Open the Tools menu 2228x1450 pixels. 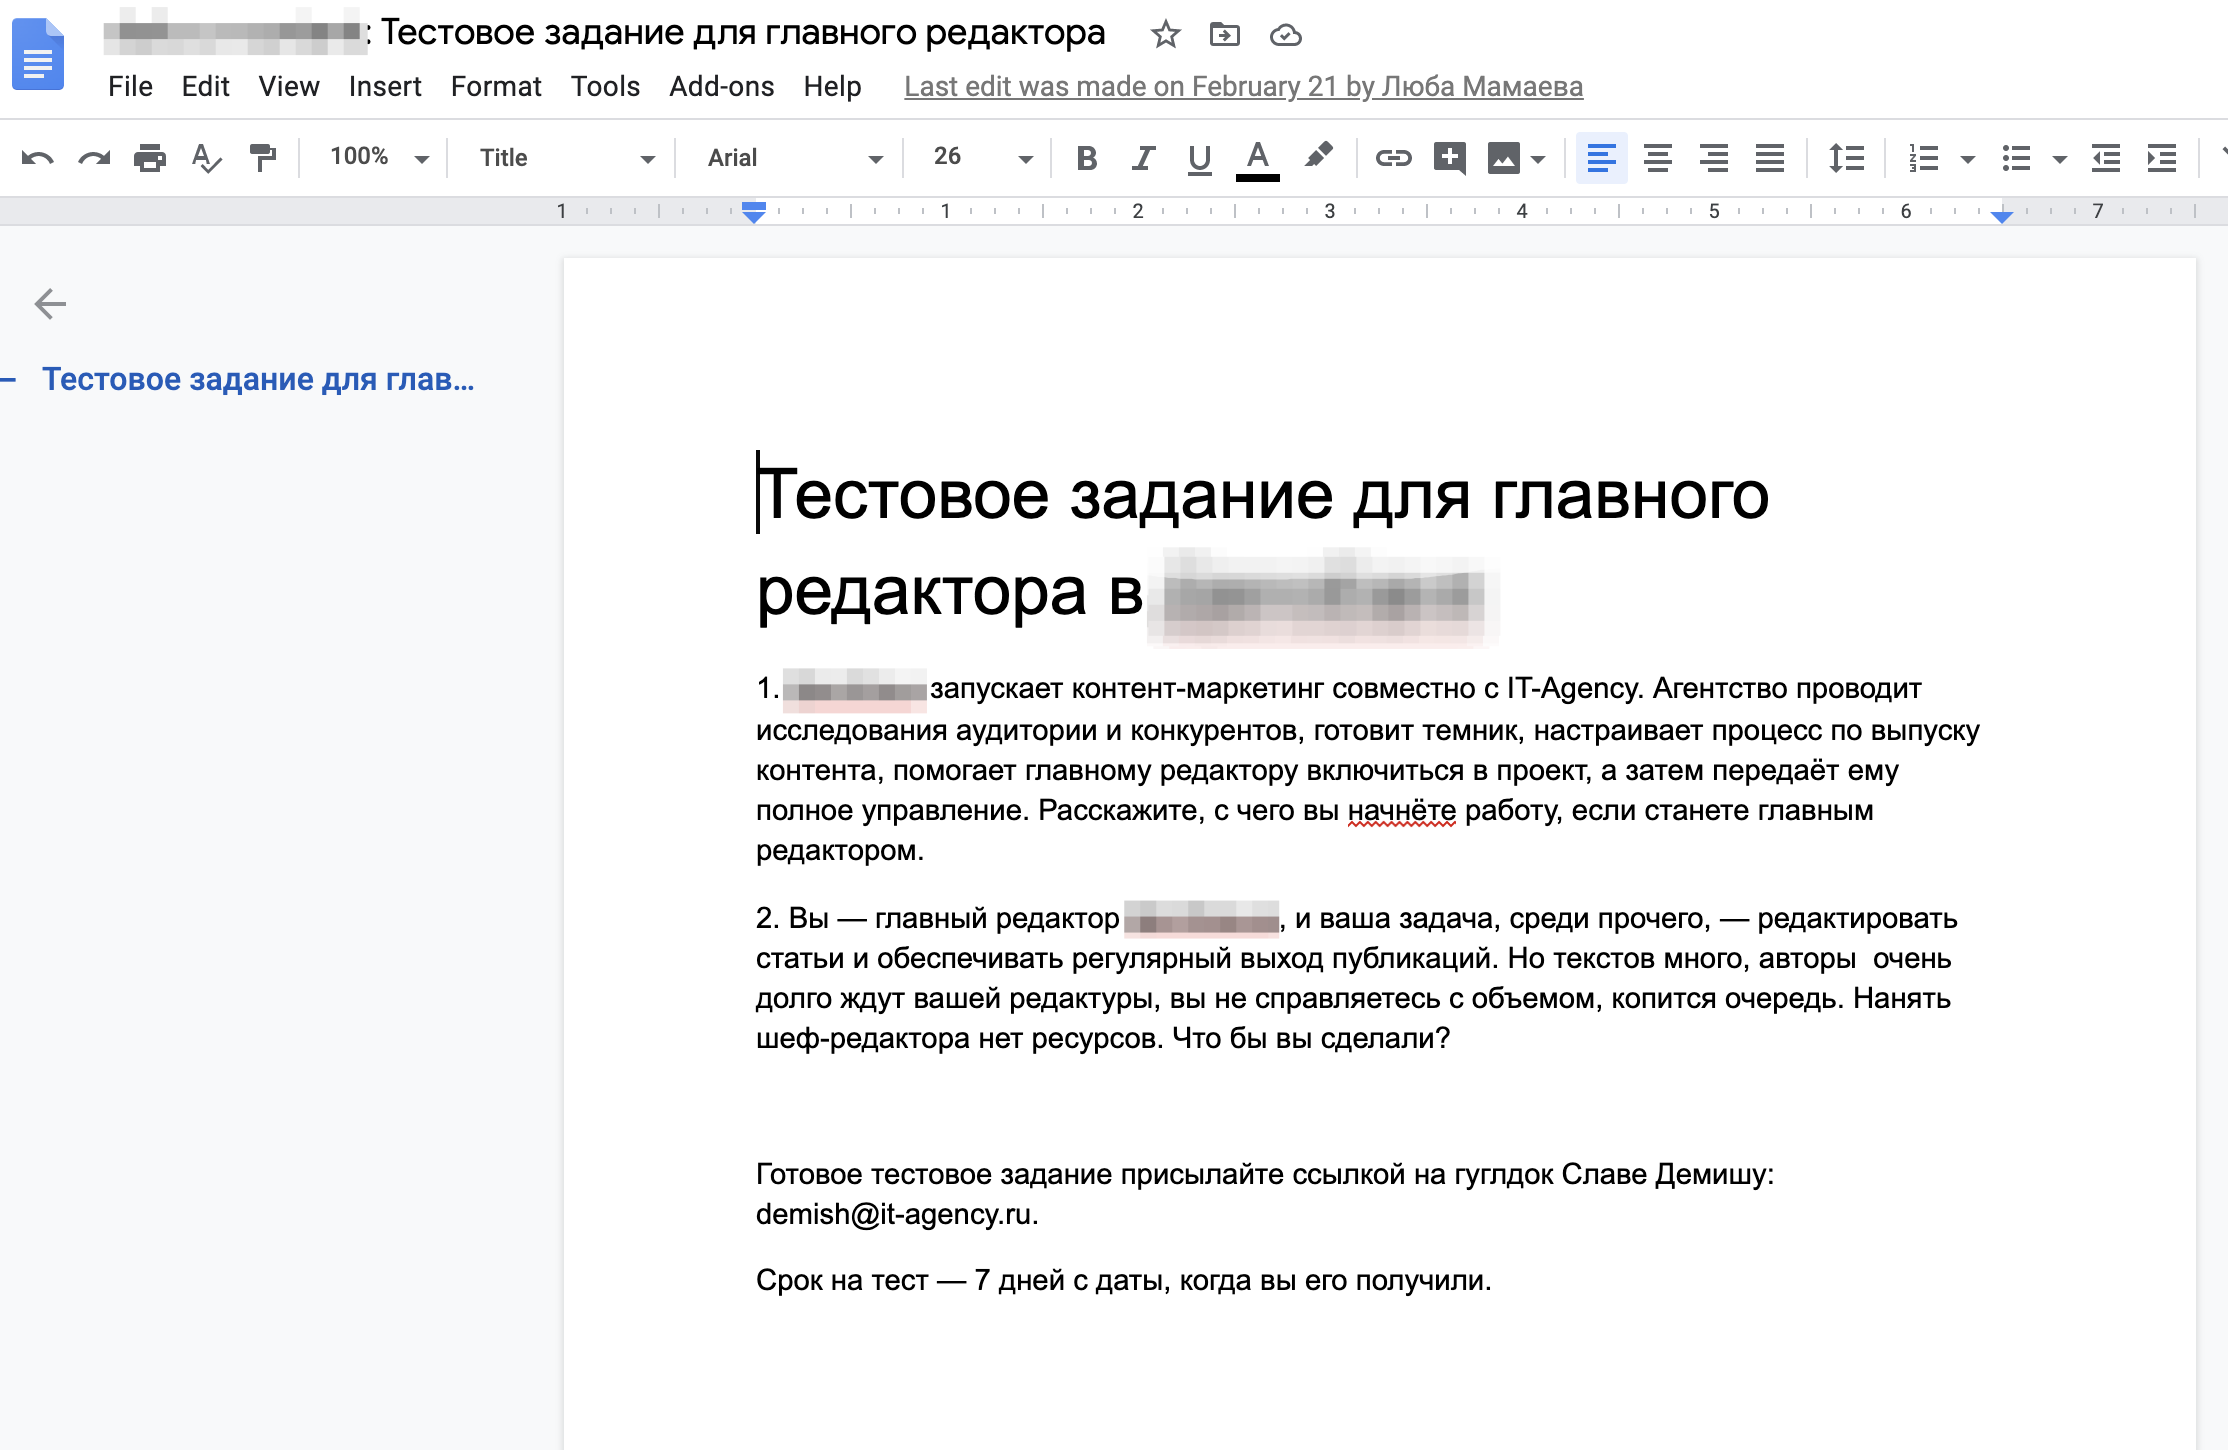click(605, 86)
